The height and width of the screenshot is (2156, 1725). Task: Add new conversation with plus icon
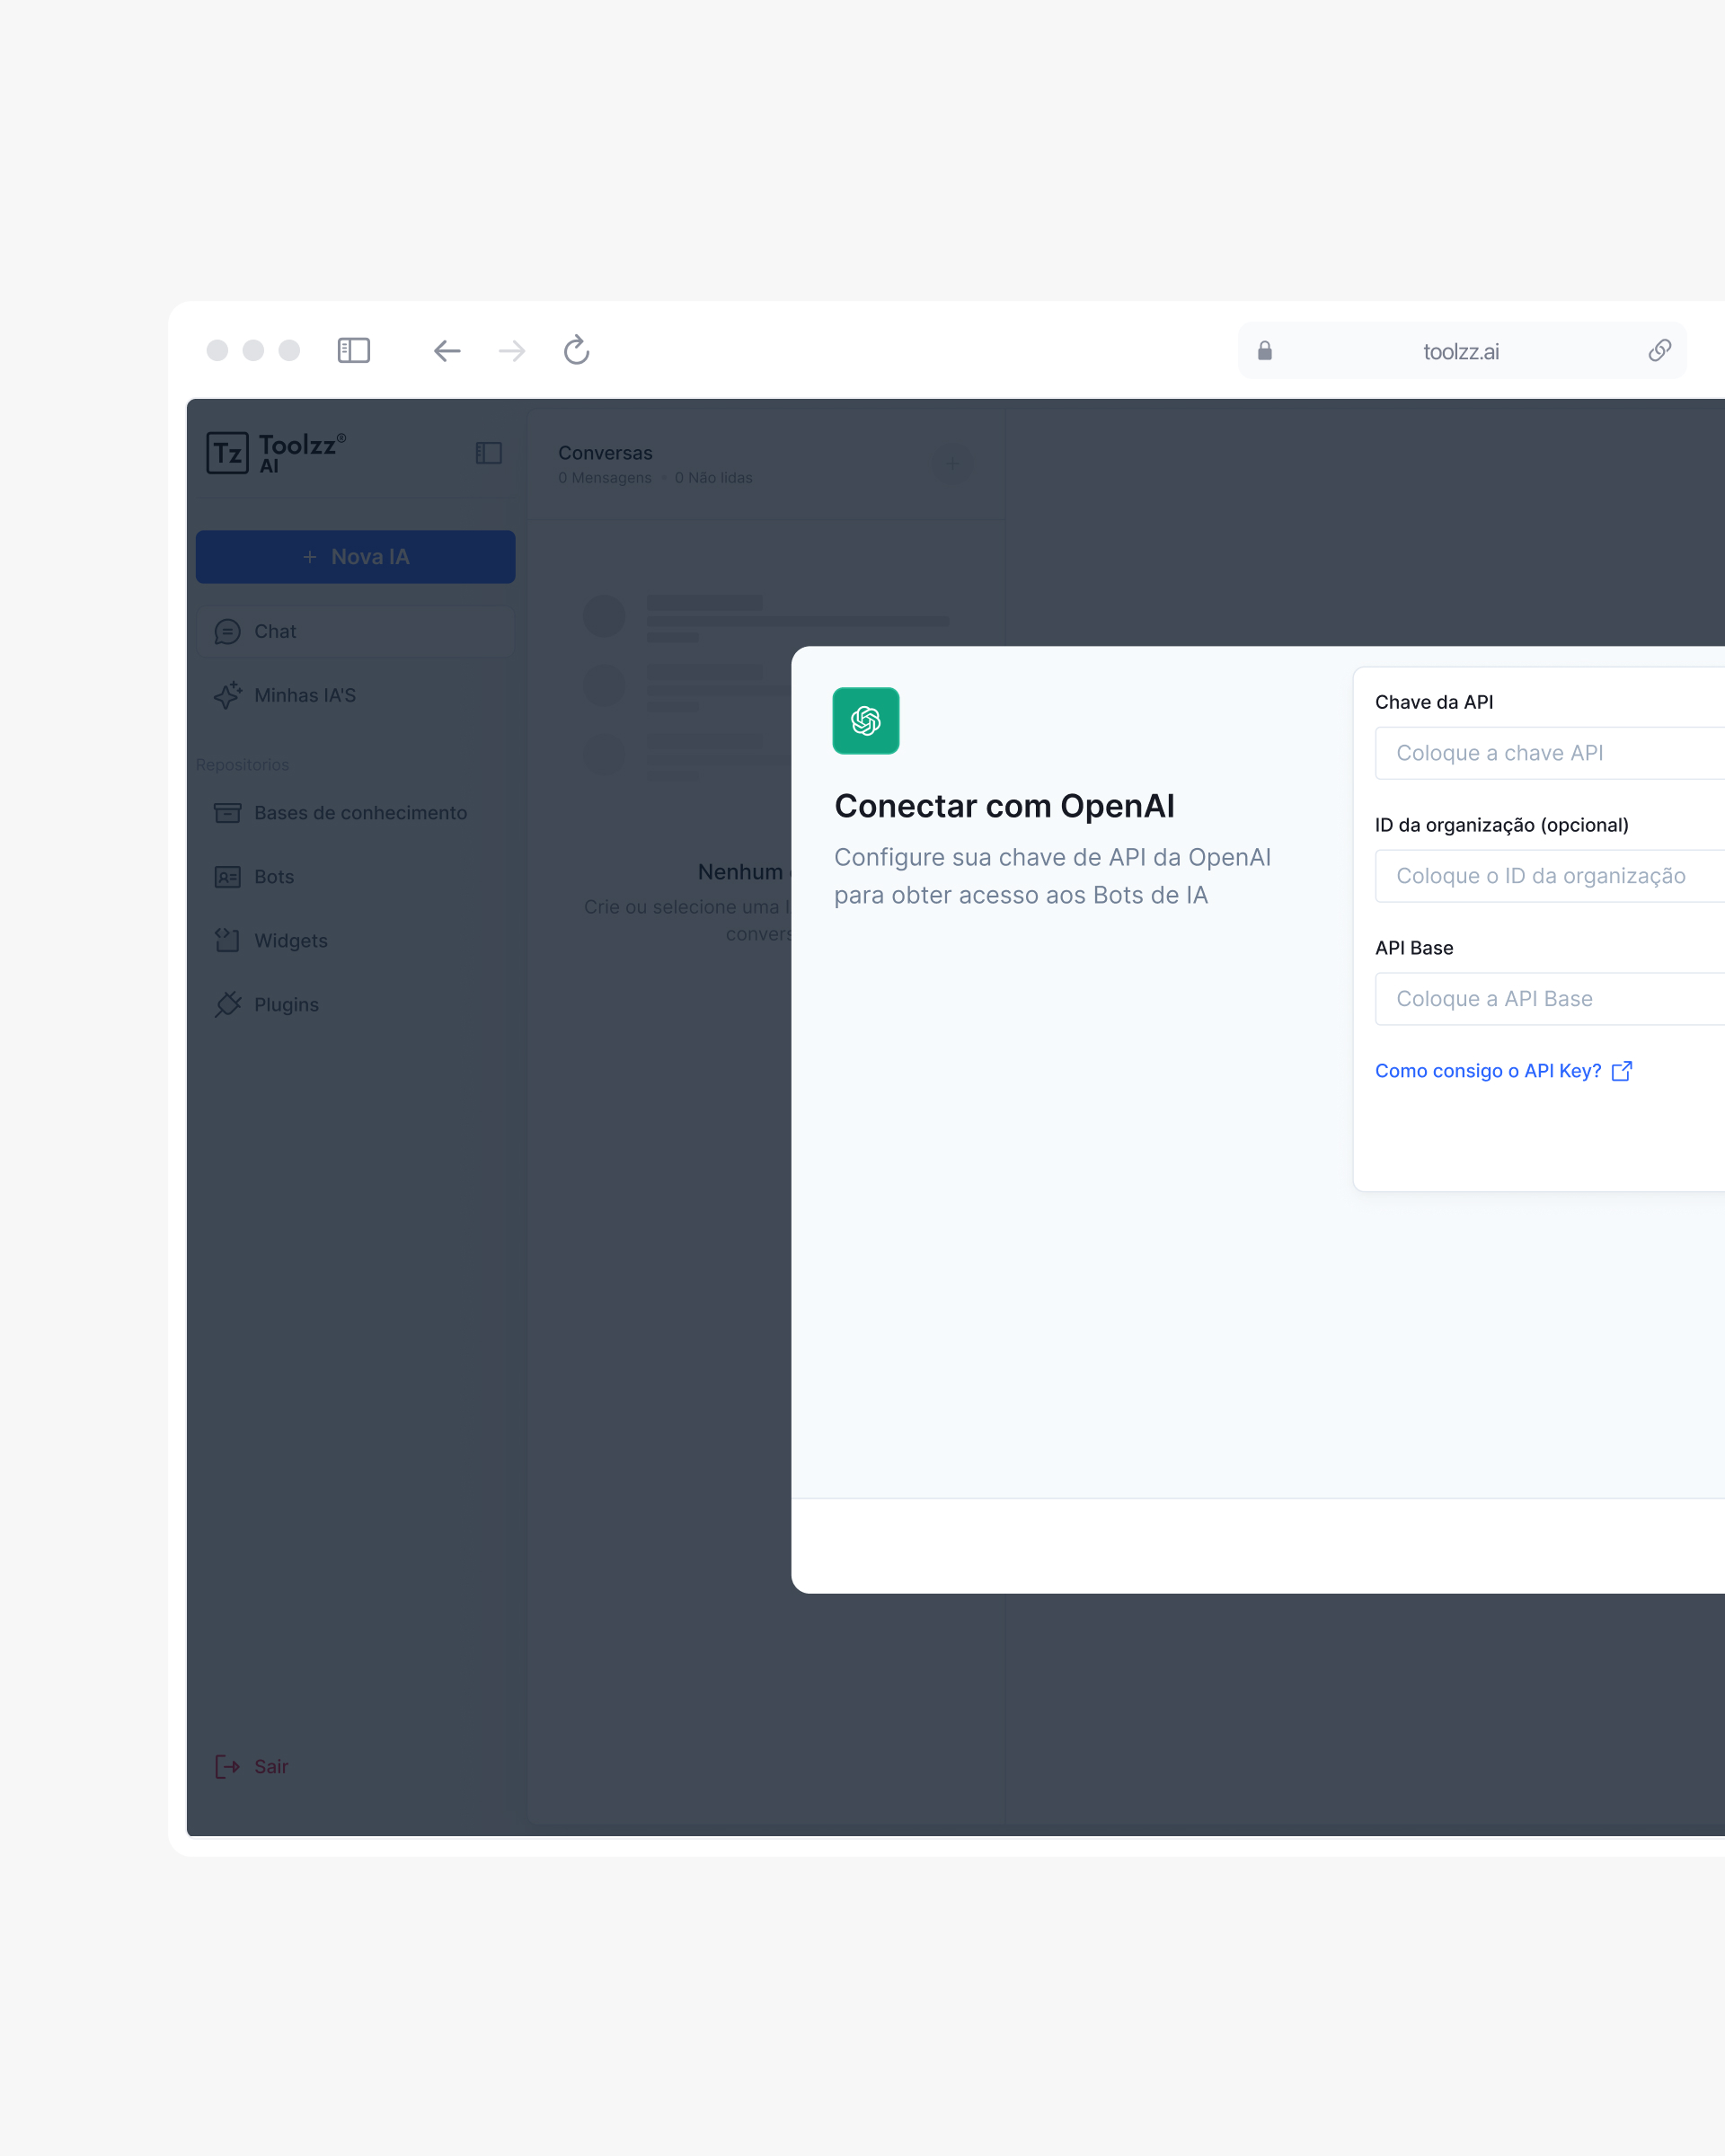coord(952,464)
